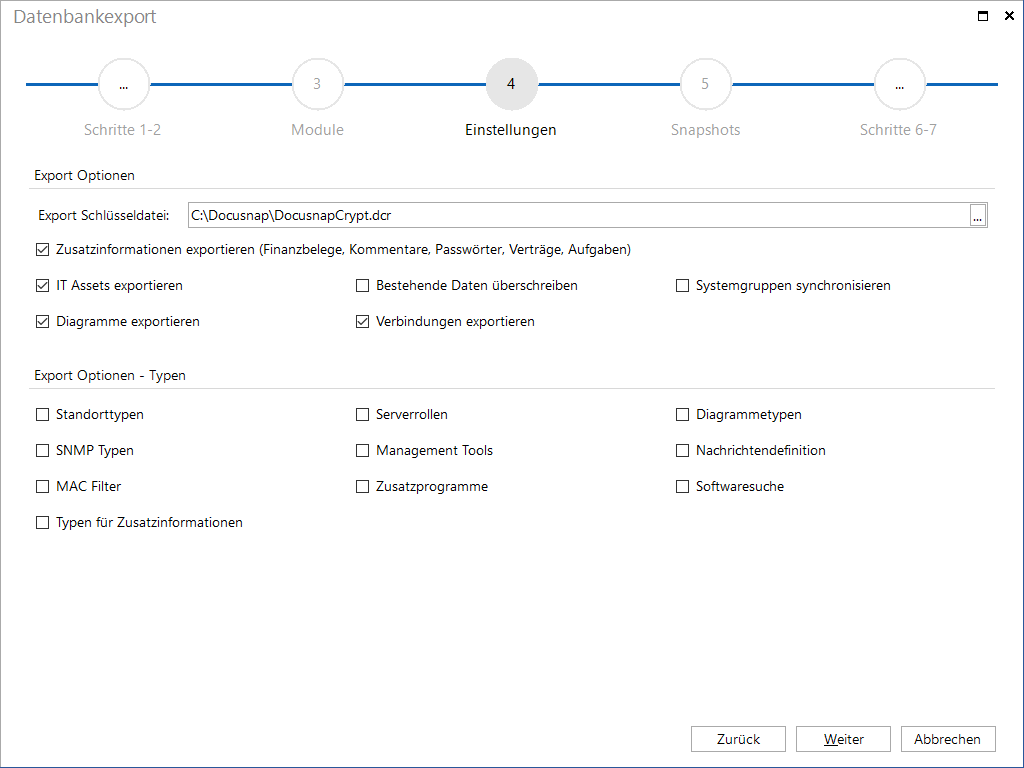The image size is (1024, 768).
Task: Toggle IT Assets exportieren checkbox
Action: coord(42,285)
